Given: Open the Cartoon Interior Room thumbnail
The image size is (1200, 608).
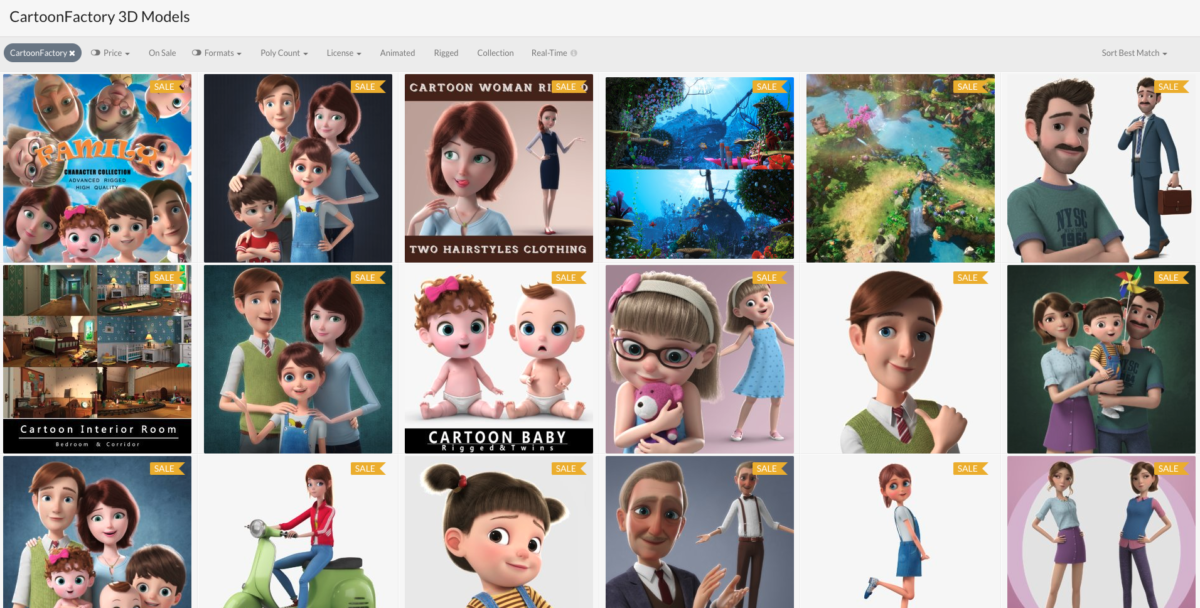Looking at the screenshot, I should coord(97,359).
